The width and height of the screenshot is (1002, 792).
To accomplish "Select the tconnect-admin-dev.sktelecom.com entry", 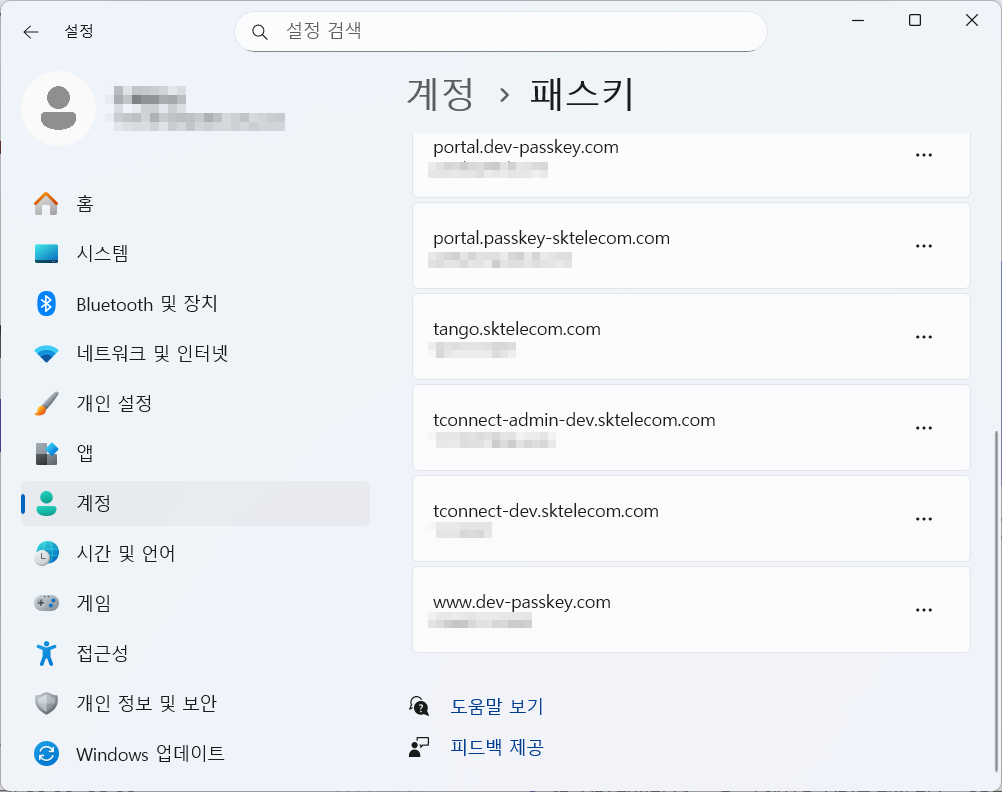I will coord(691,428).
